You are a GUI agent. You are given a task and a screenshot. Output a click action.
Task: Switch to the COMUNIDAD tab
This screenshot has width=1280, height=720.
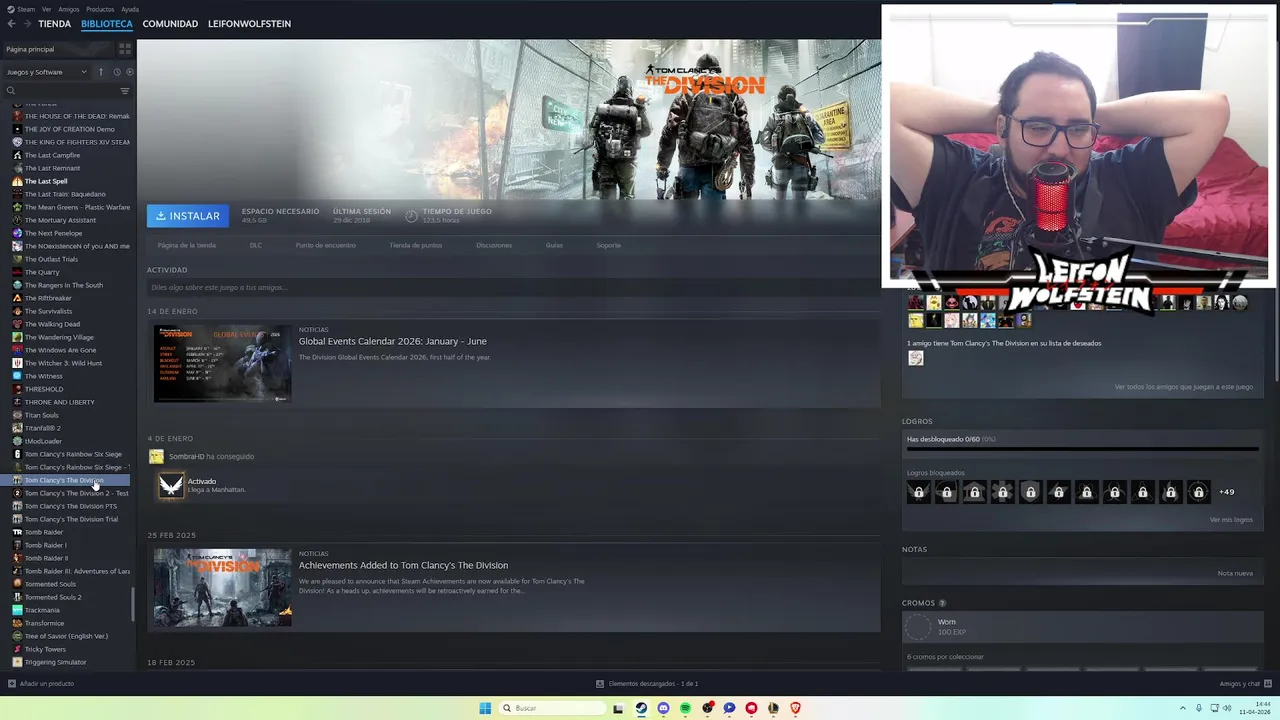click(170, 24)
